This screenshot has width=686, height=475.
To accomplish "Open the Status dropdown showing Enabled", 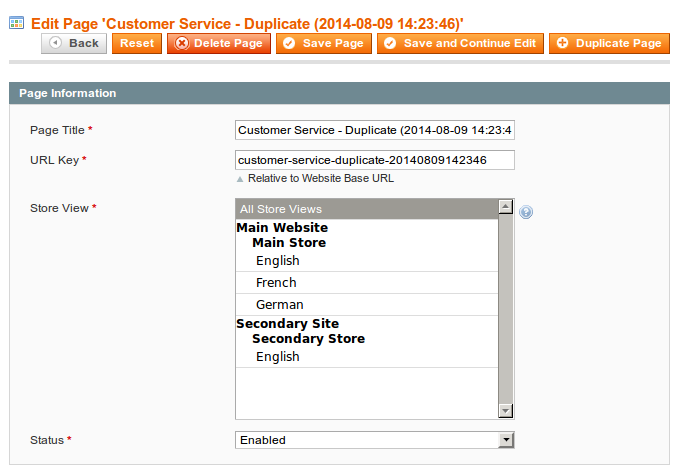I will coord(374,440).
